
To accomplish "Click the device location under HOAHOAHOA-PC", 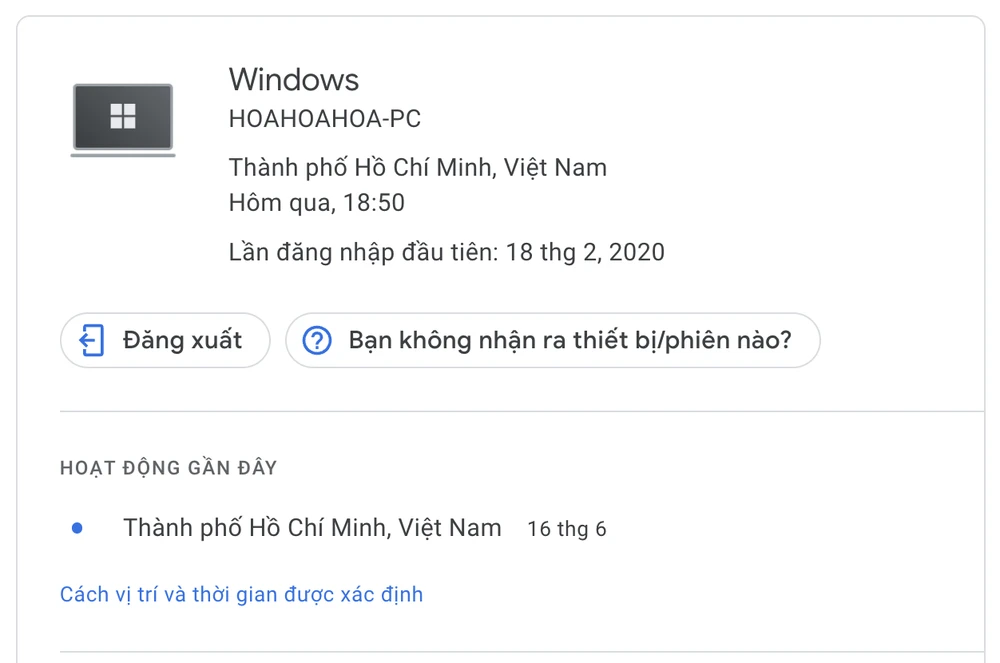I will pyautogui.click(x=417, y=167).
